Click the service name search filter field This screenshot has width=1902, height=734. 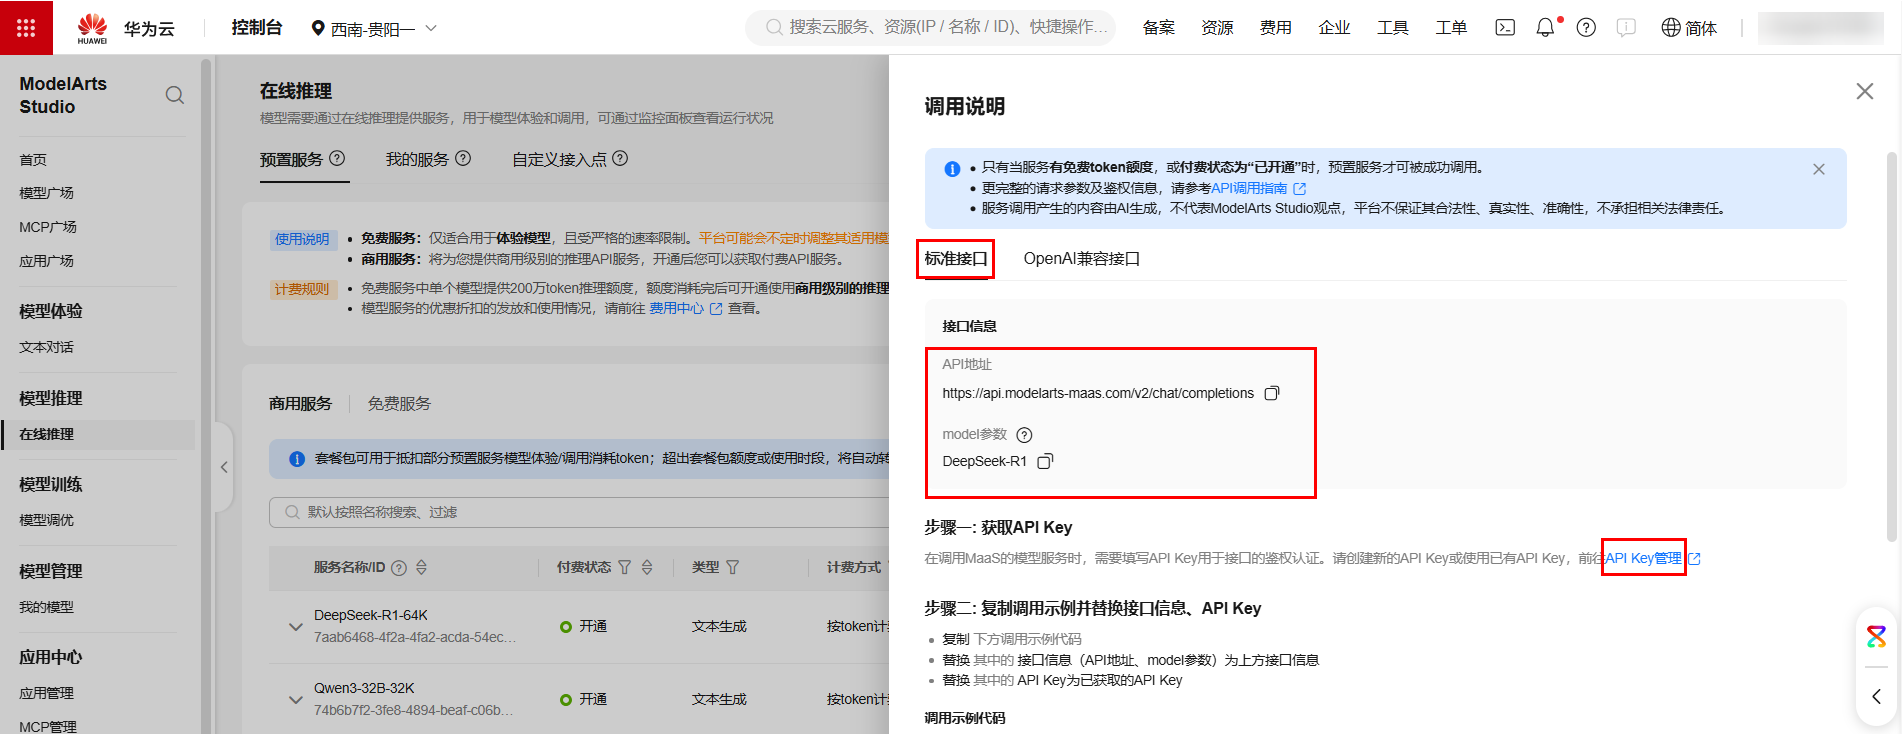pos(580,512)
